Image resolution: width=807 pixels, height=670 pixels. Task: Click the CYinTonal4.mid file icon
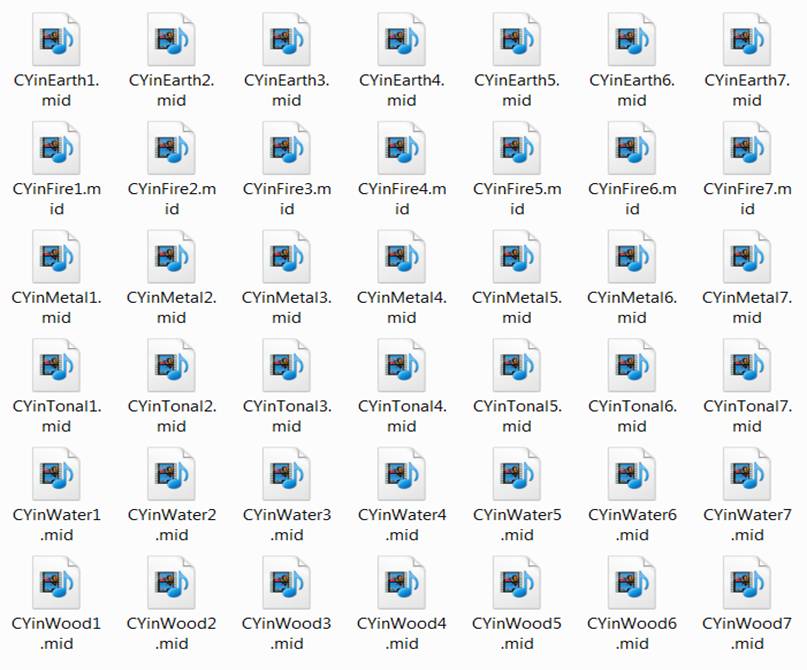pos(401,365)
